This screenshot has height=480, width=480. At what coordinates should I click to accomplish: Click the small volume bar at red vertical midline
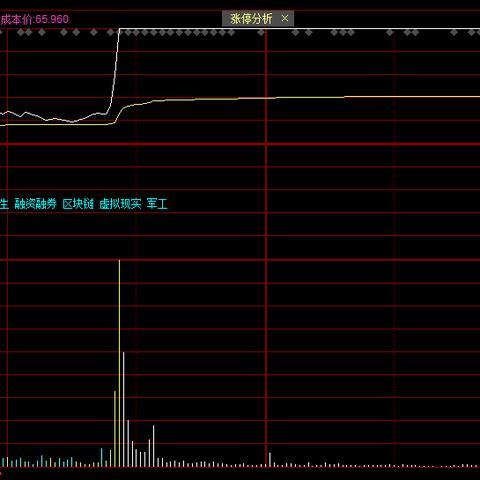point(270,460)
